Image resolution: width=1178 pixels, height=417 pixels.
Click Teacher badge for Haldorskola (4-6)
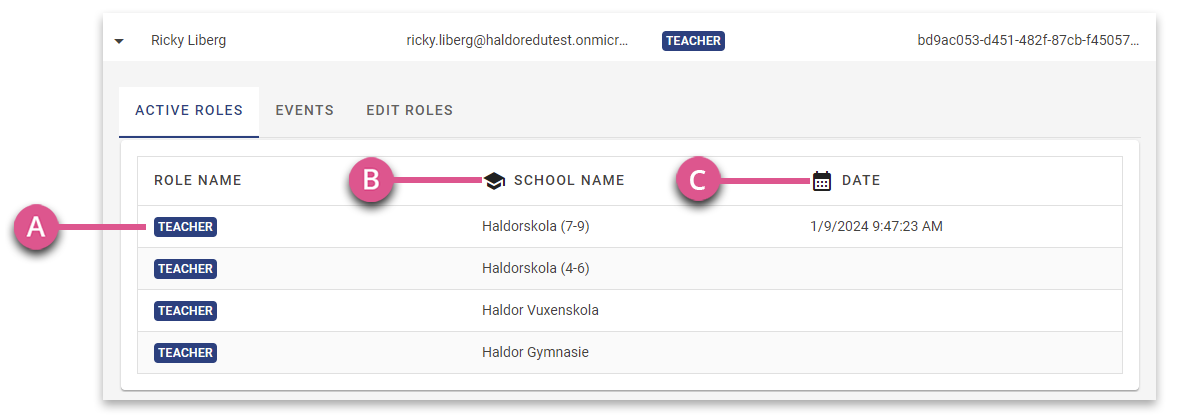pyautogui.click(x=186, y=269)
